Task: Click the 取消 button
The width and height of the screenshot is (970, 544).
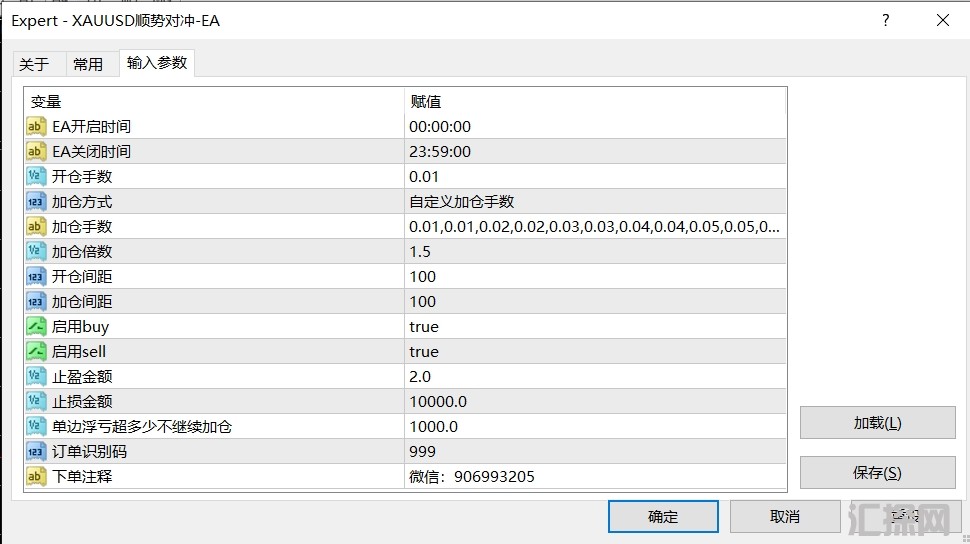Action: click(785, 517)
